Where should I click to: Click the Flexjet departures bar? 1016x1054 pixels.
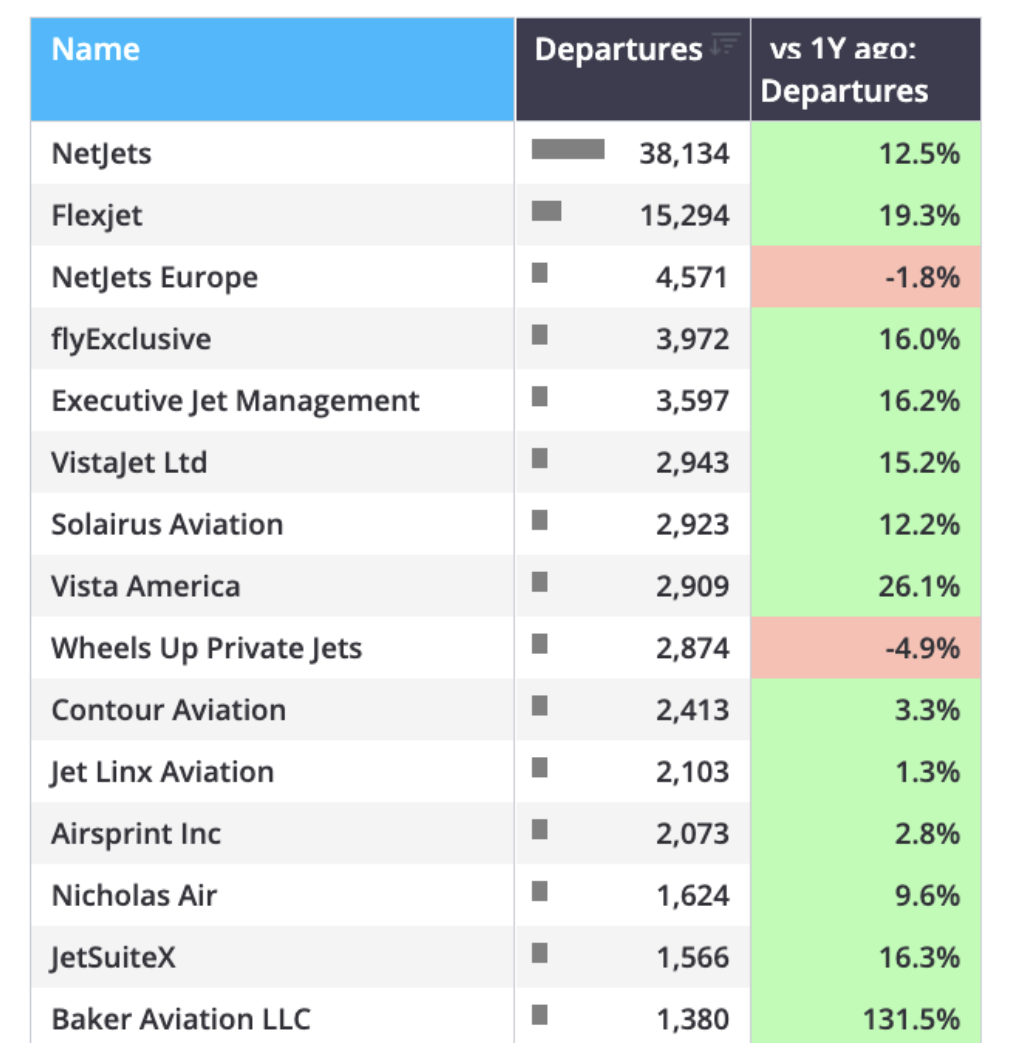click(x=546, y=211)
